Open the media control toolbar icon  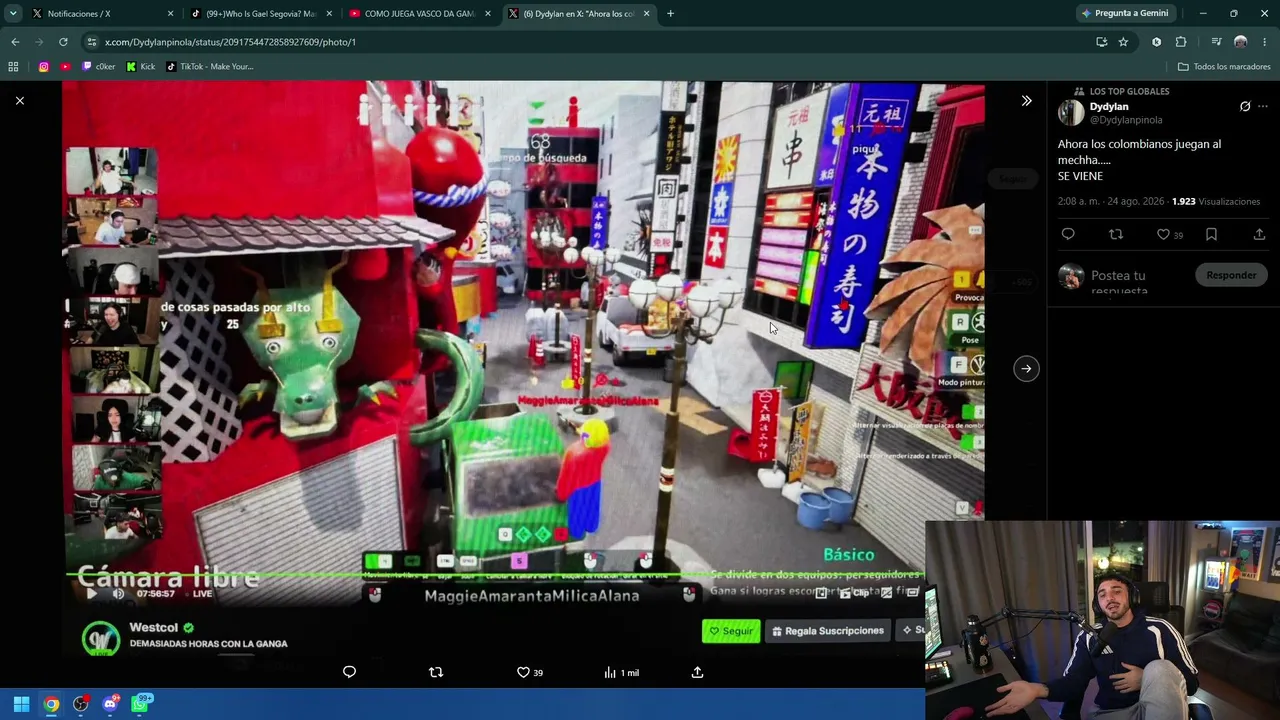(1216, 42)
